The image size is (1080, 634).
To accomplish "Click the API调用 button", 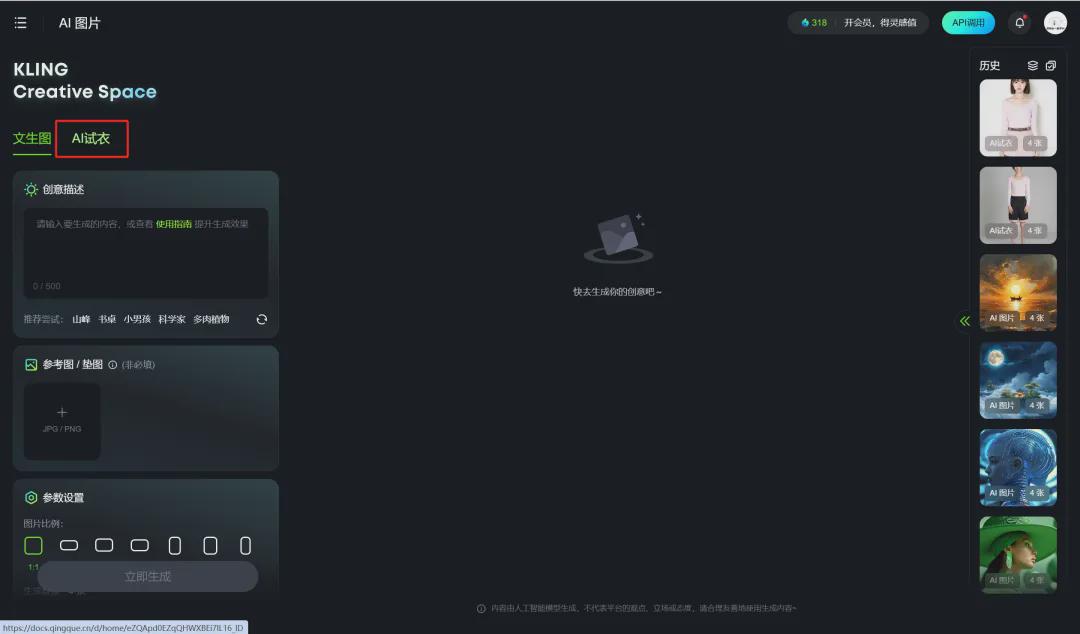I will click(x=967, y=23).
